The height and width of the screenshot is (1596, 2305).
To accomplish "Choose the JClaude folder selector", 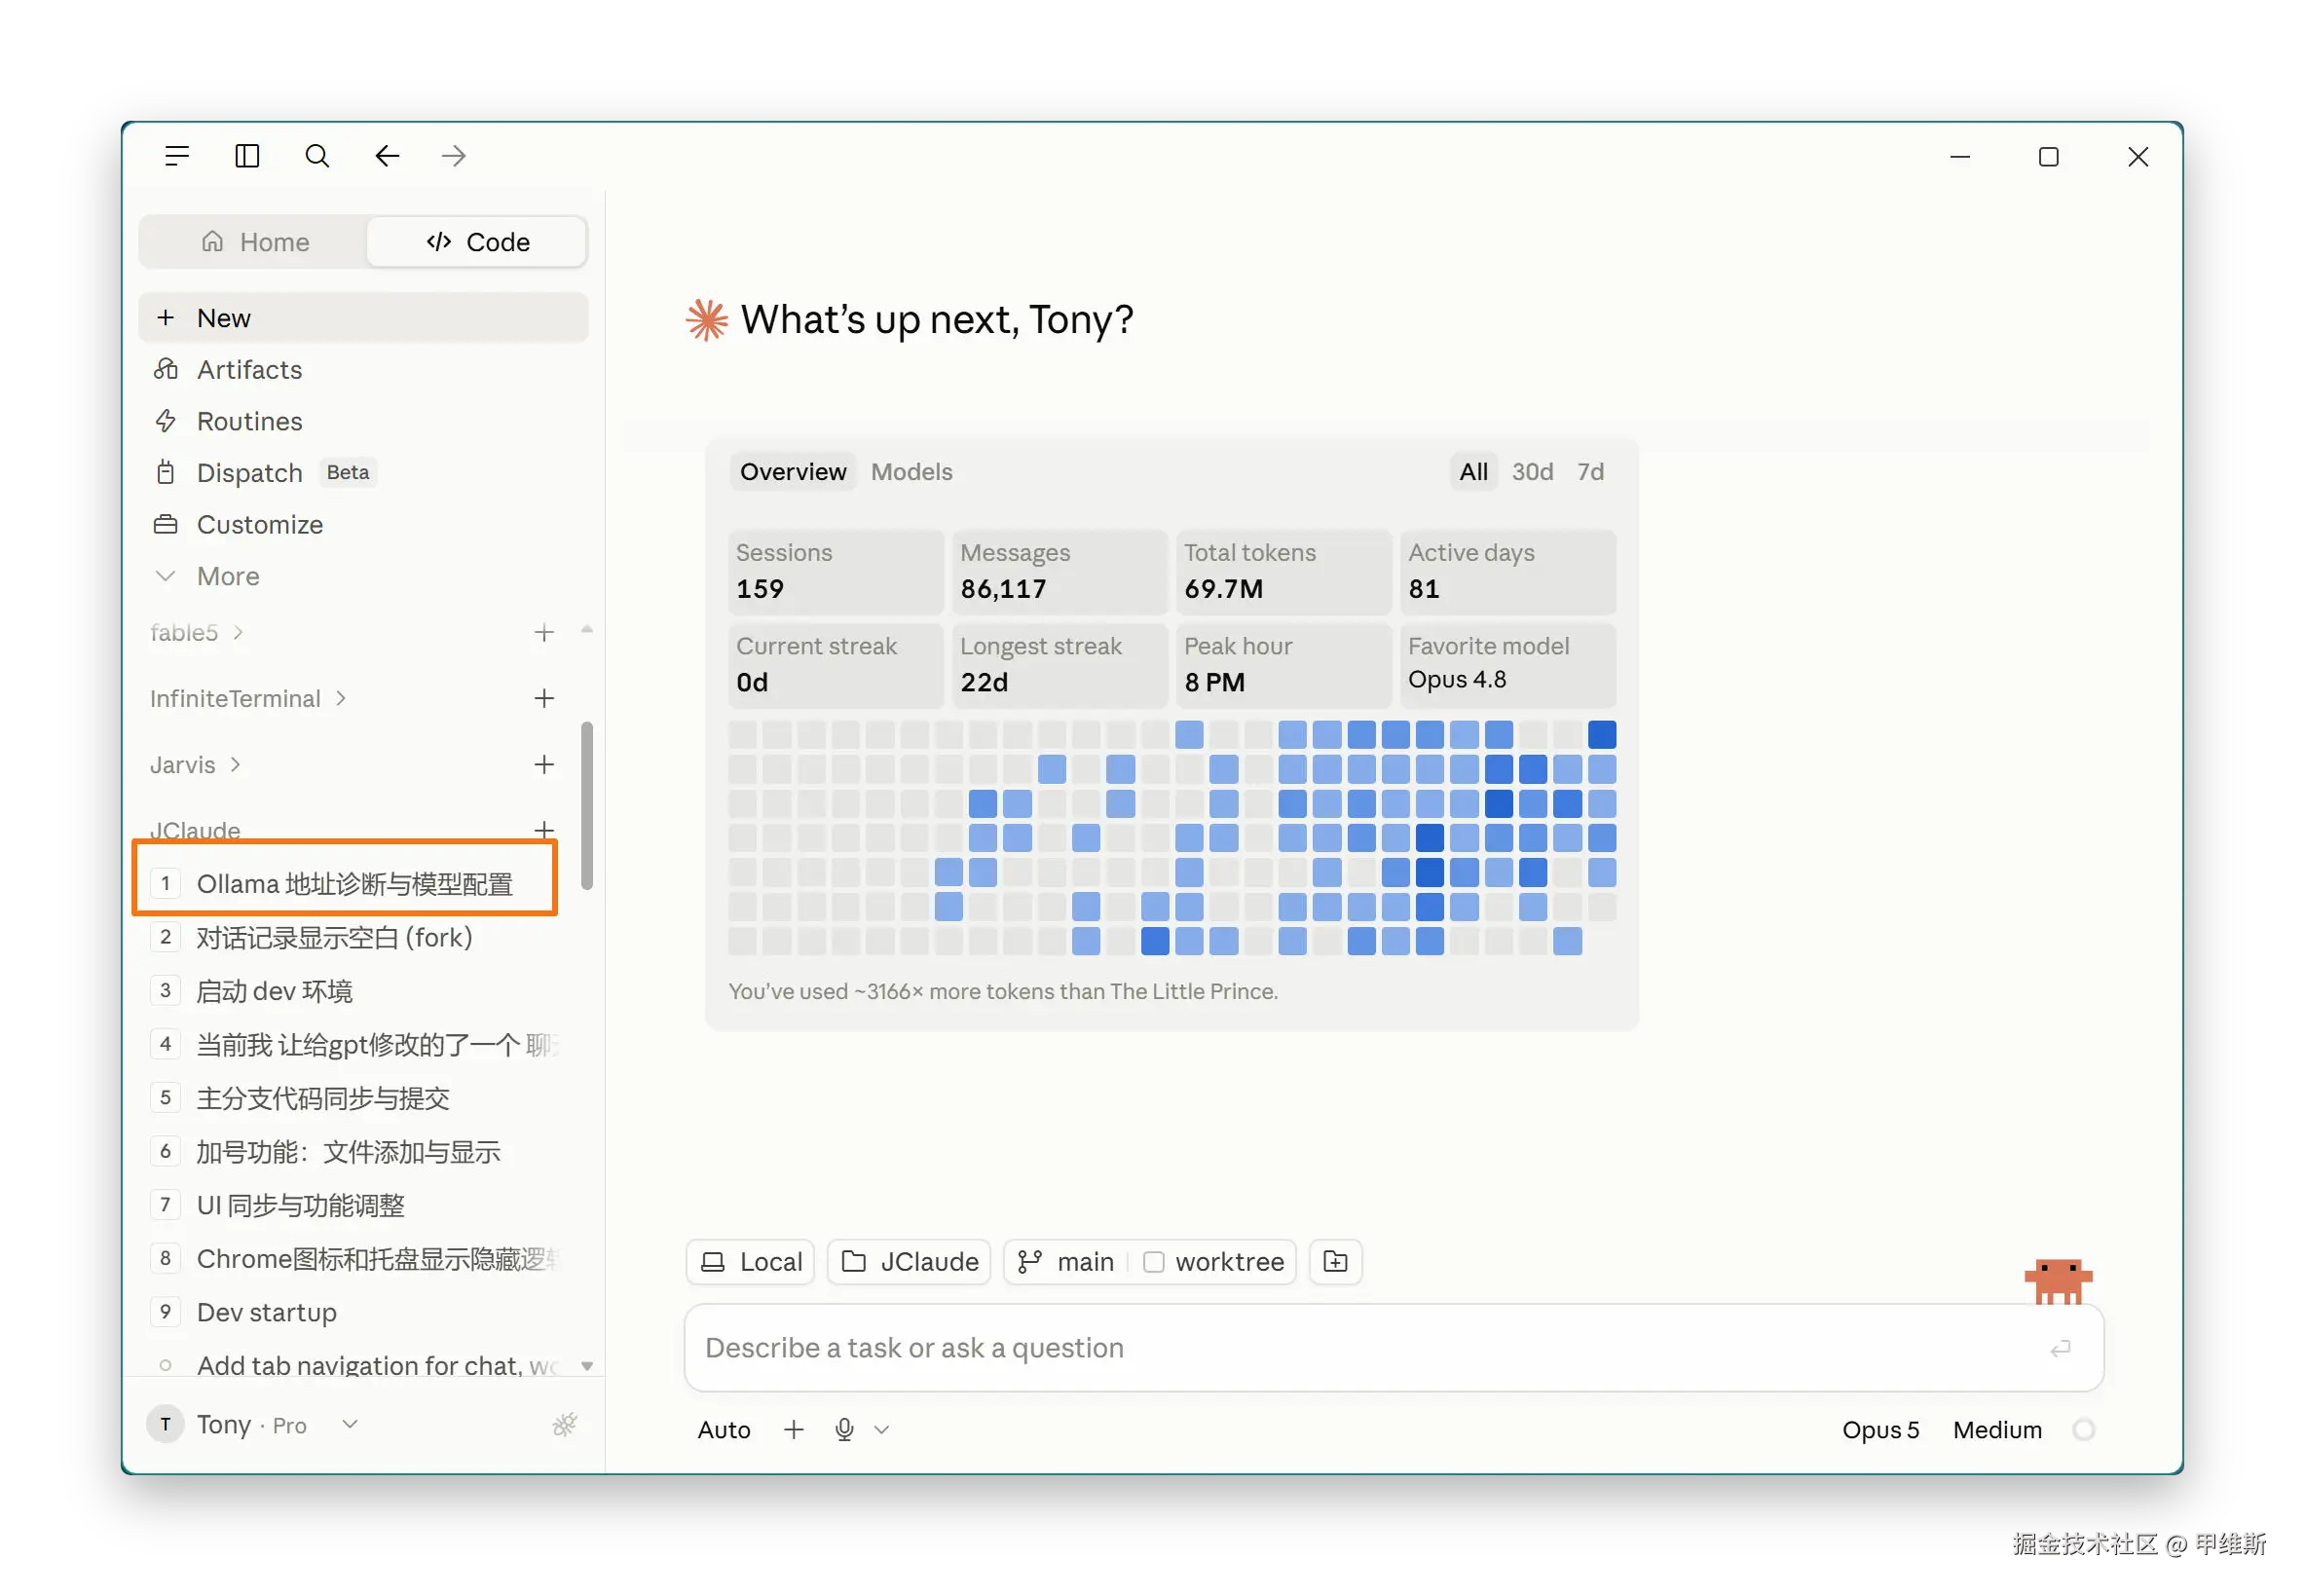I will pyautogui.click(x=909, y=1262).
